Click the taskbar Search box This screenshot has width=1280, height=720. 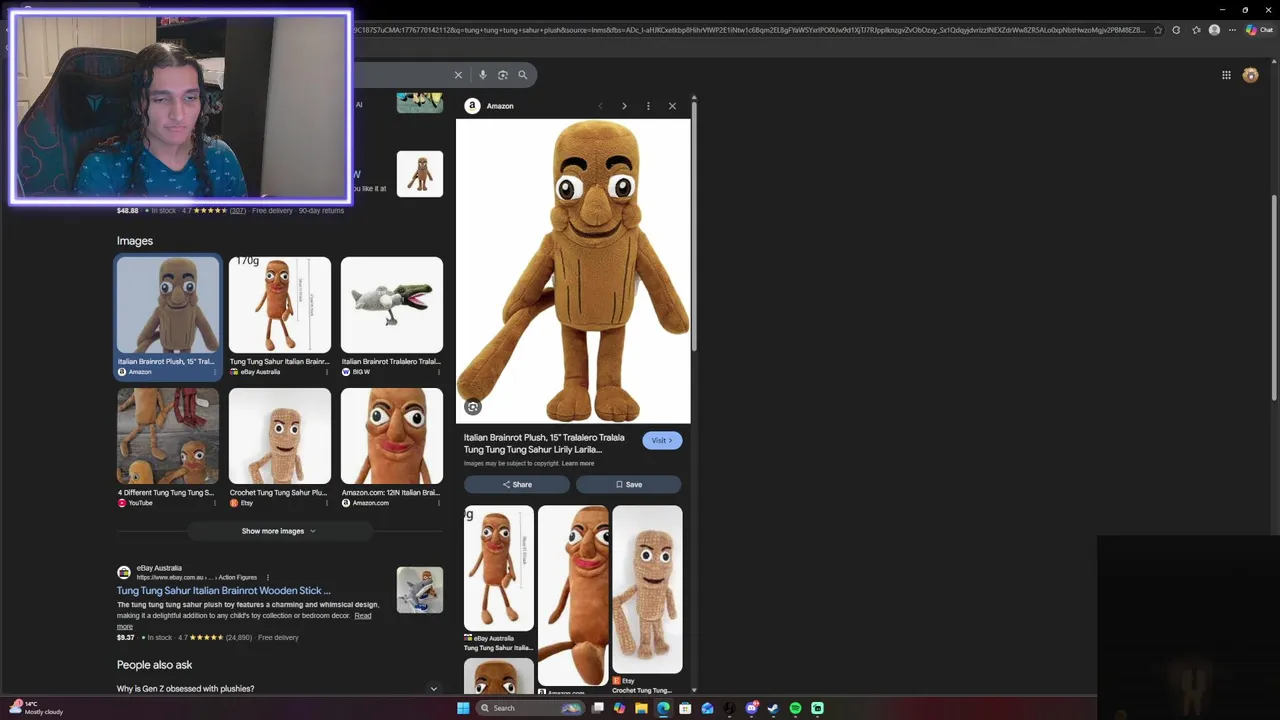[530, 708]
